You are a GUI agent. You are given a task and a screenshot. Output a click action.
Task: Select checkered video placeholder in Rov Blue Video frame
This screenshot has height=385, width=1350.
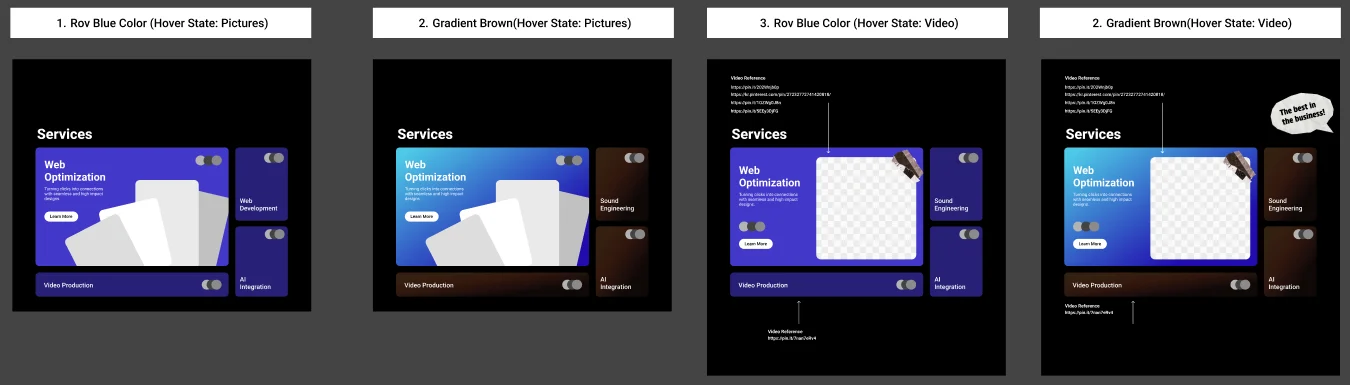click(x=867, y=207)
